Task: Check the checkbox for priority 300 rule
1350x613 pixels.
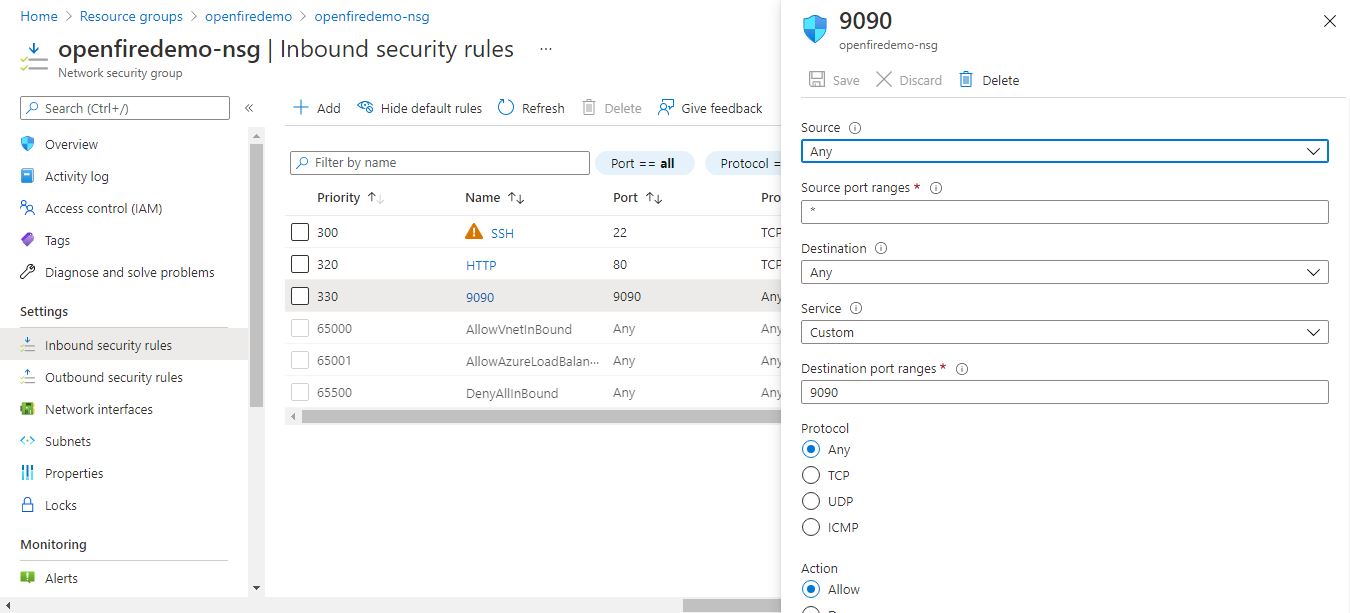Action: [x=300, y=233]
